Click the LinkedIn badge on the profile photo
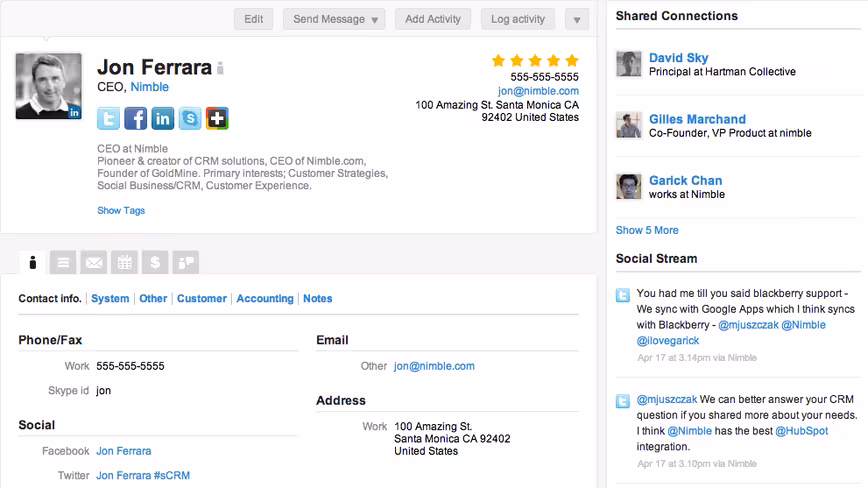Screen dimensions: 868x488 tap(74, 112)
